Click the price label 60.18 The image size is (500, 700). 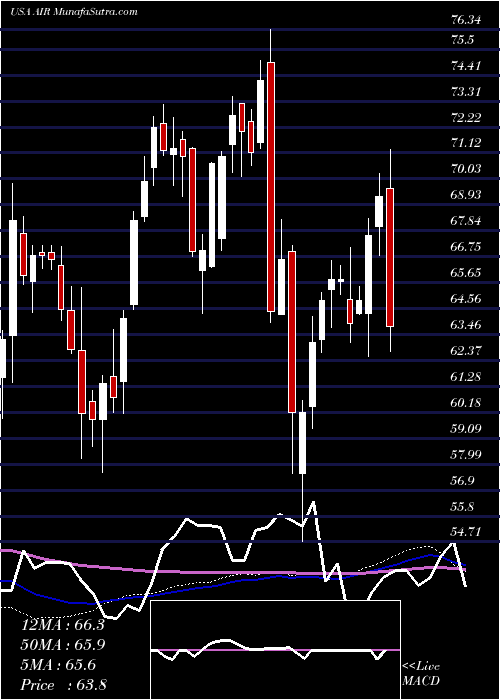[468, 403]
